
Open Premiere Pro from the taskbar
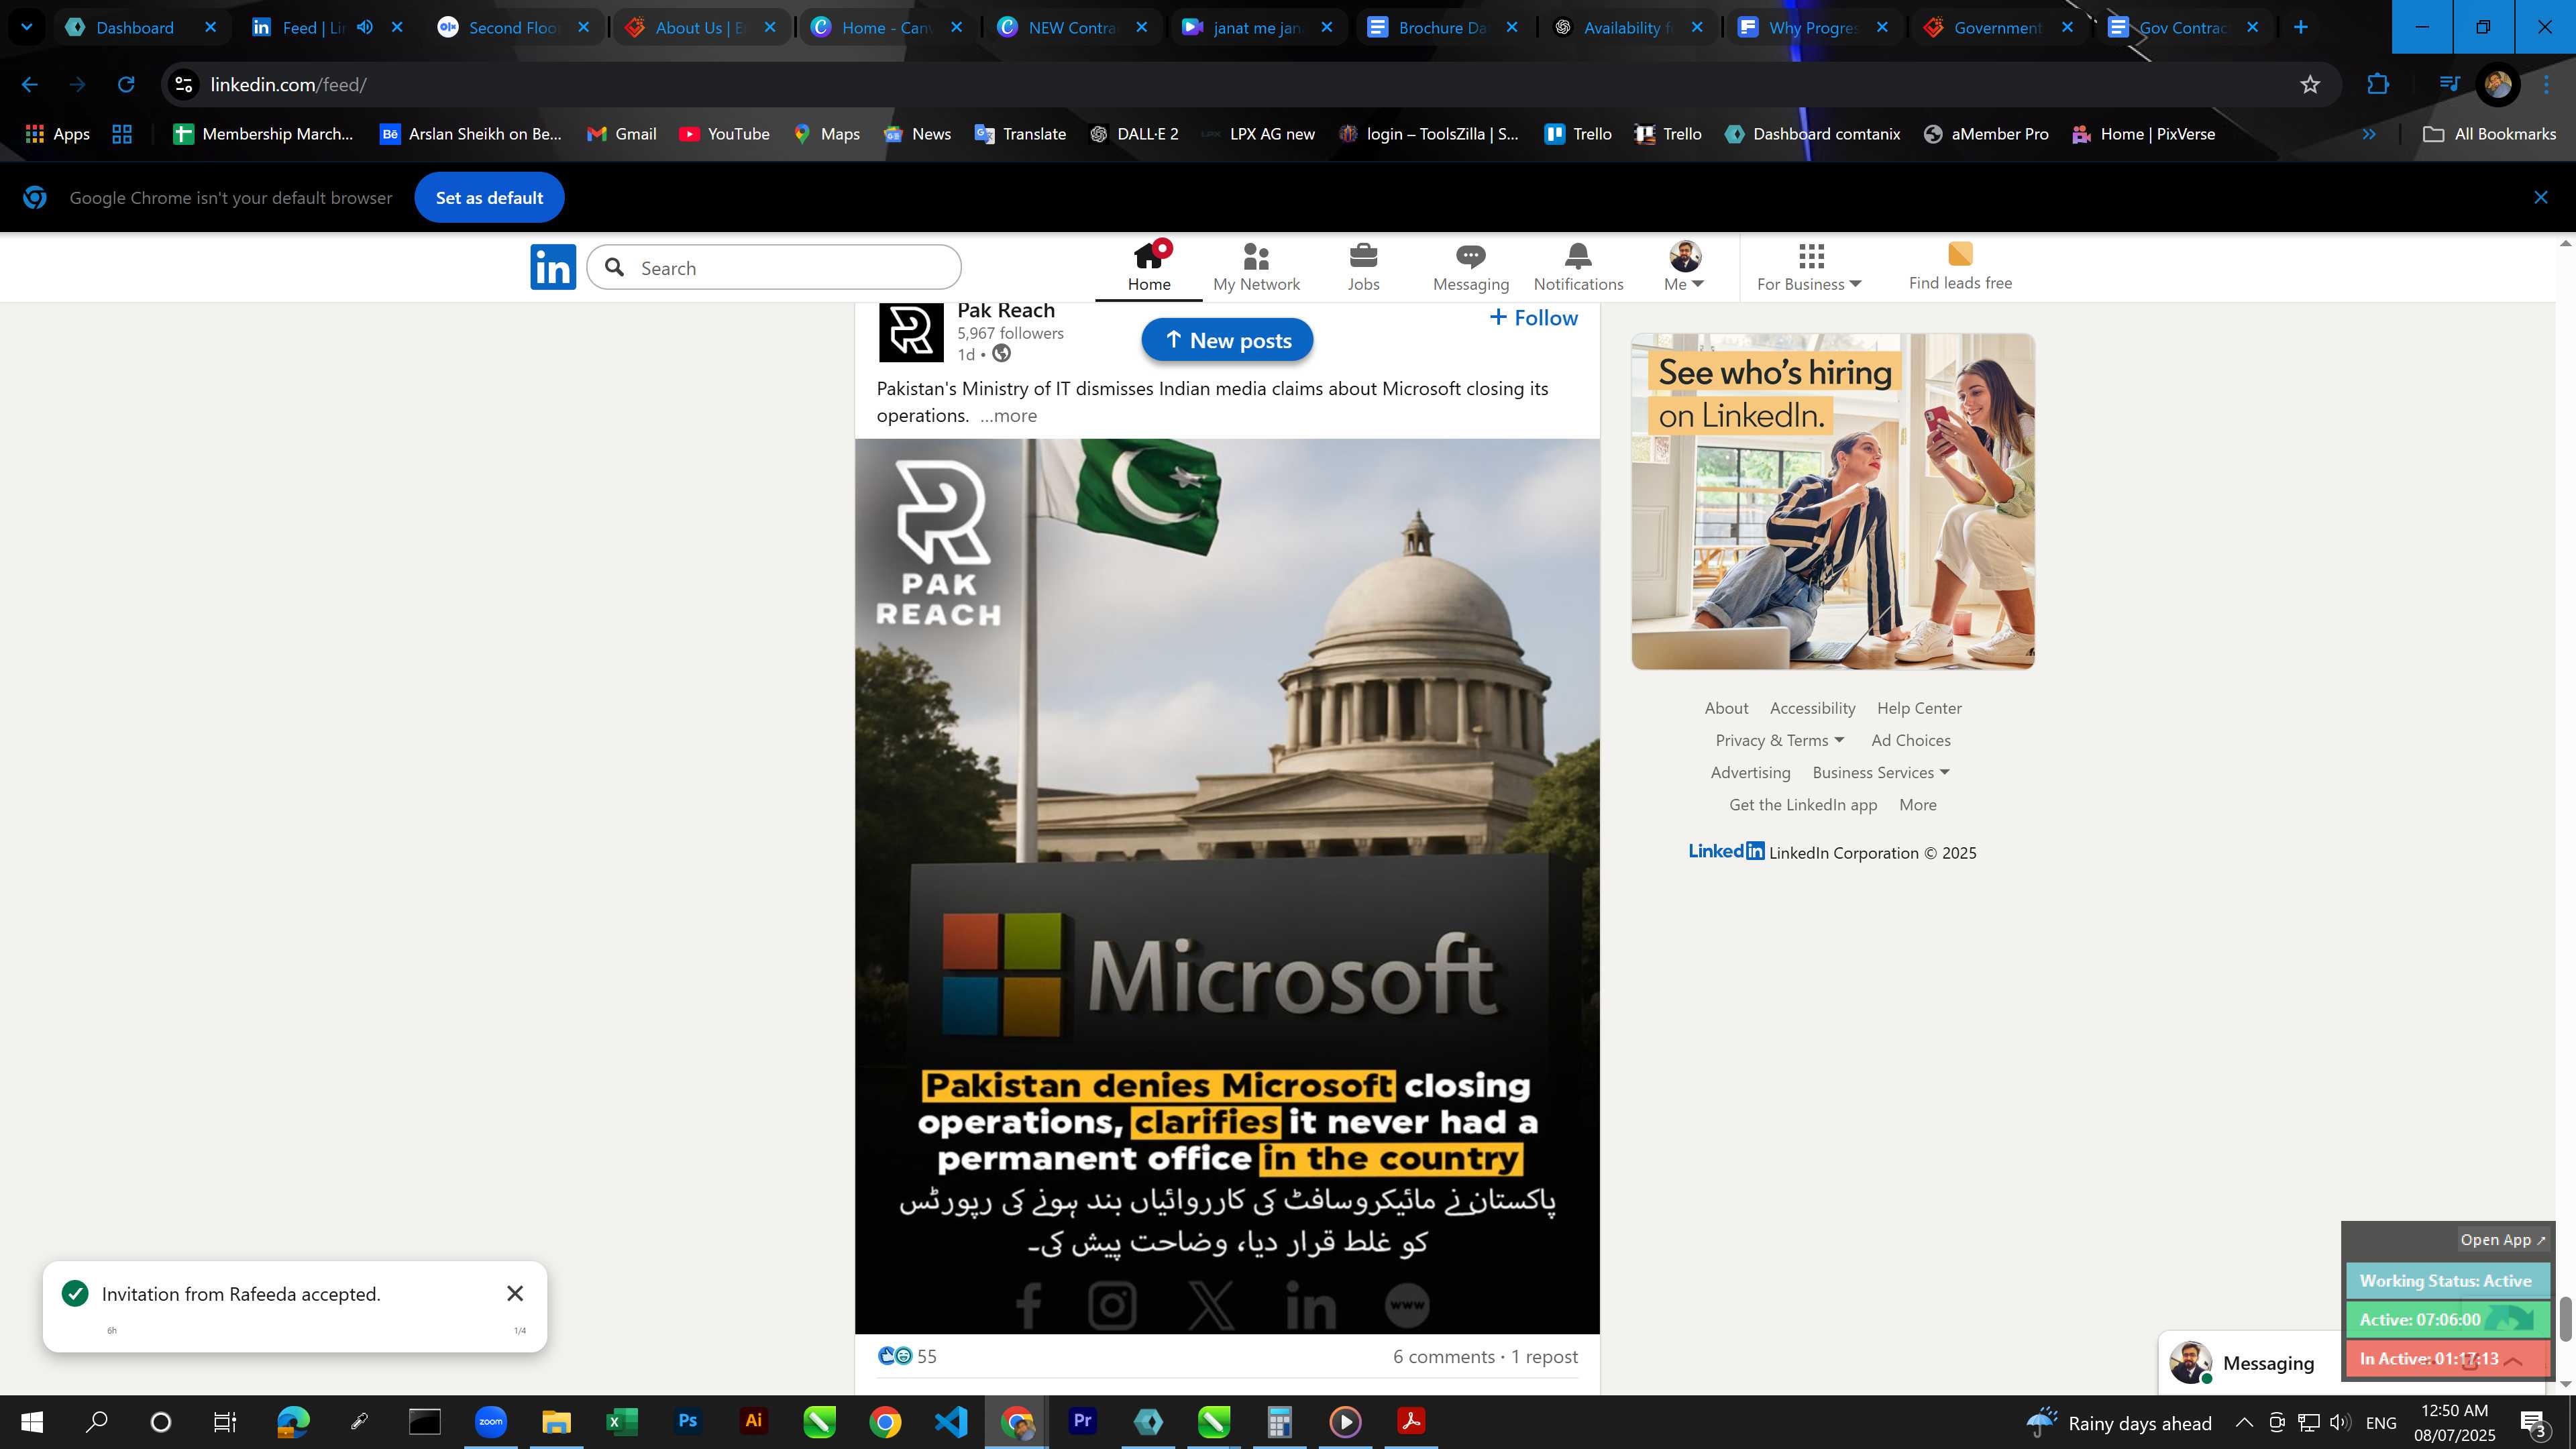pyautogui.click(x=1082, y=1421)
